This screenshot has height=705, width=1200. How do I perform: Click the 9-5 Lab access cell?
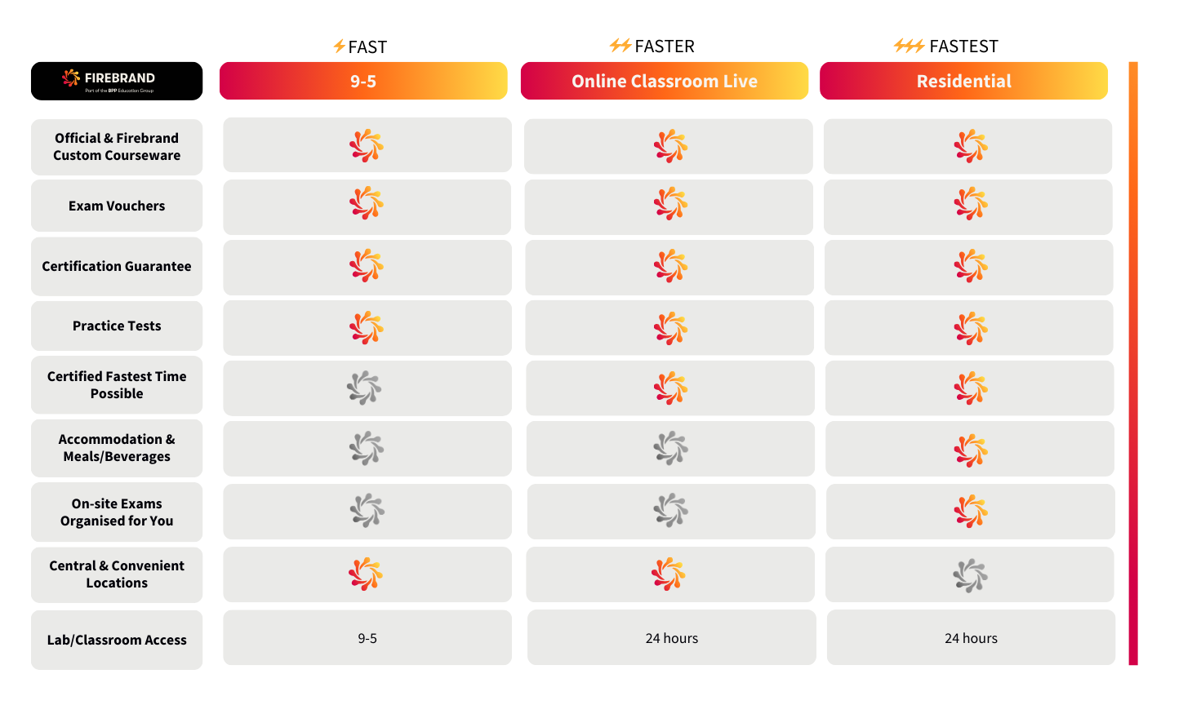tap(367, 638)
